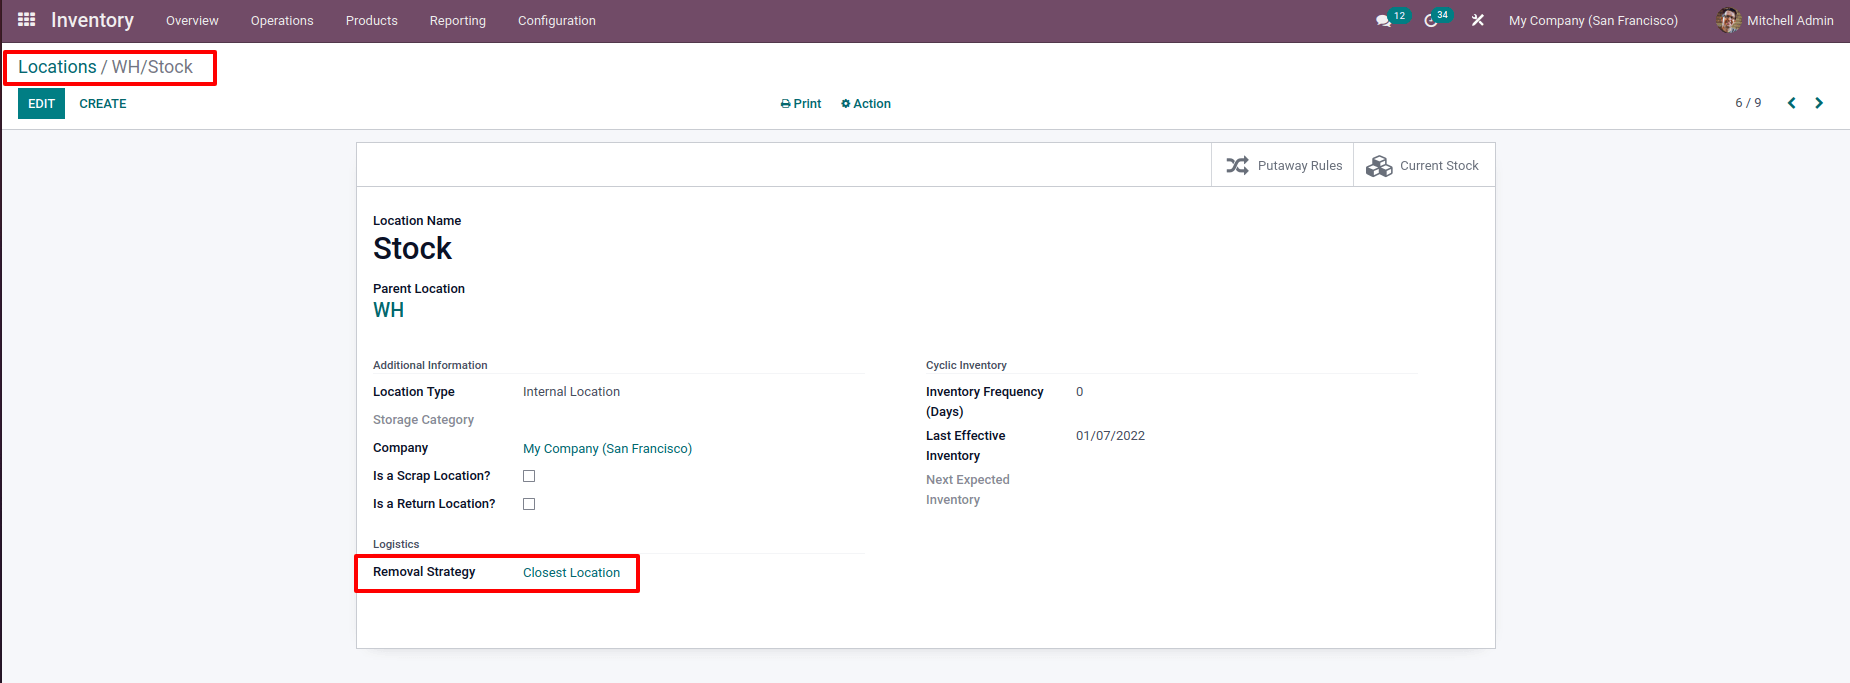Open the Products menu
Viewport: 1850px width, 683px height.
tap(372, 20)
